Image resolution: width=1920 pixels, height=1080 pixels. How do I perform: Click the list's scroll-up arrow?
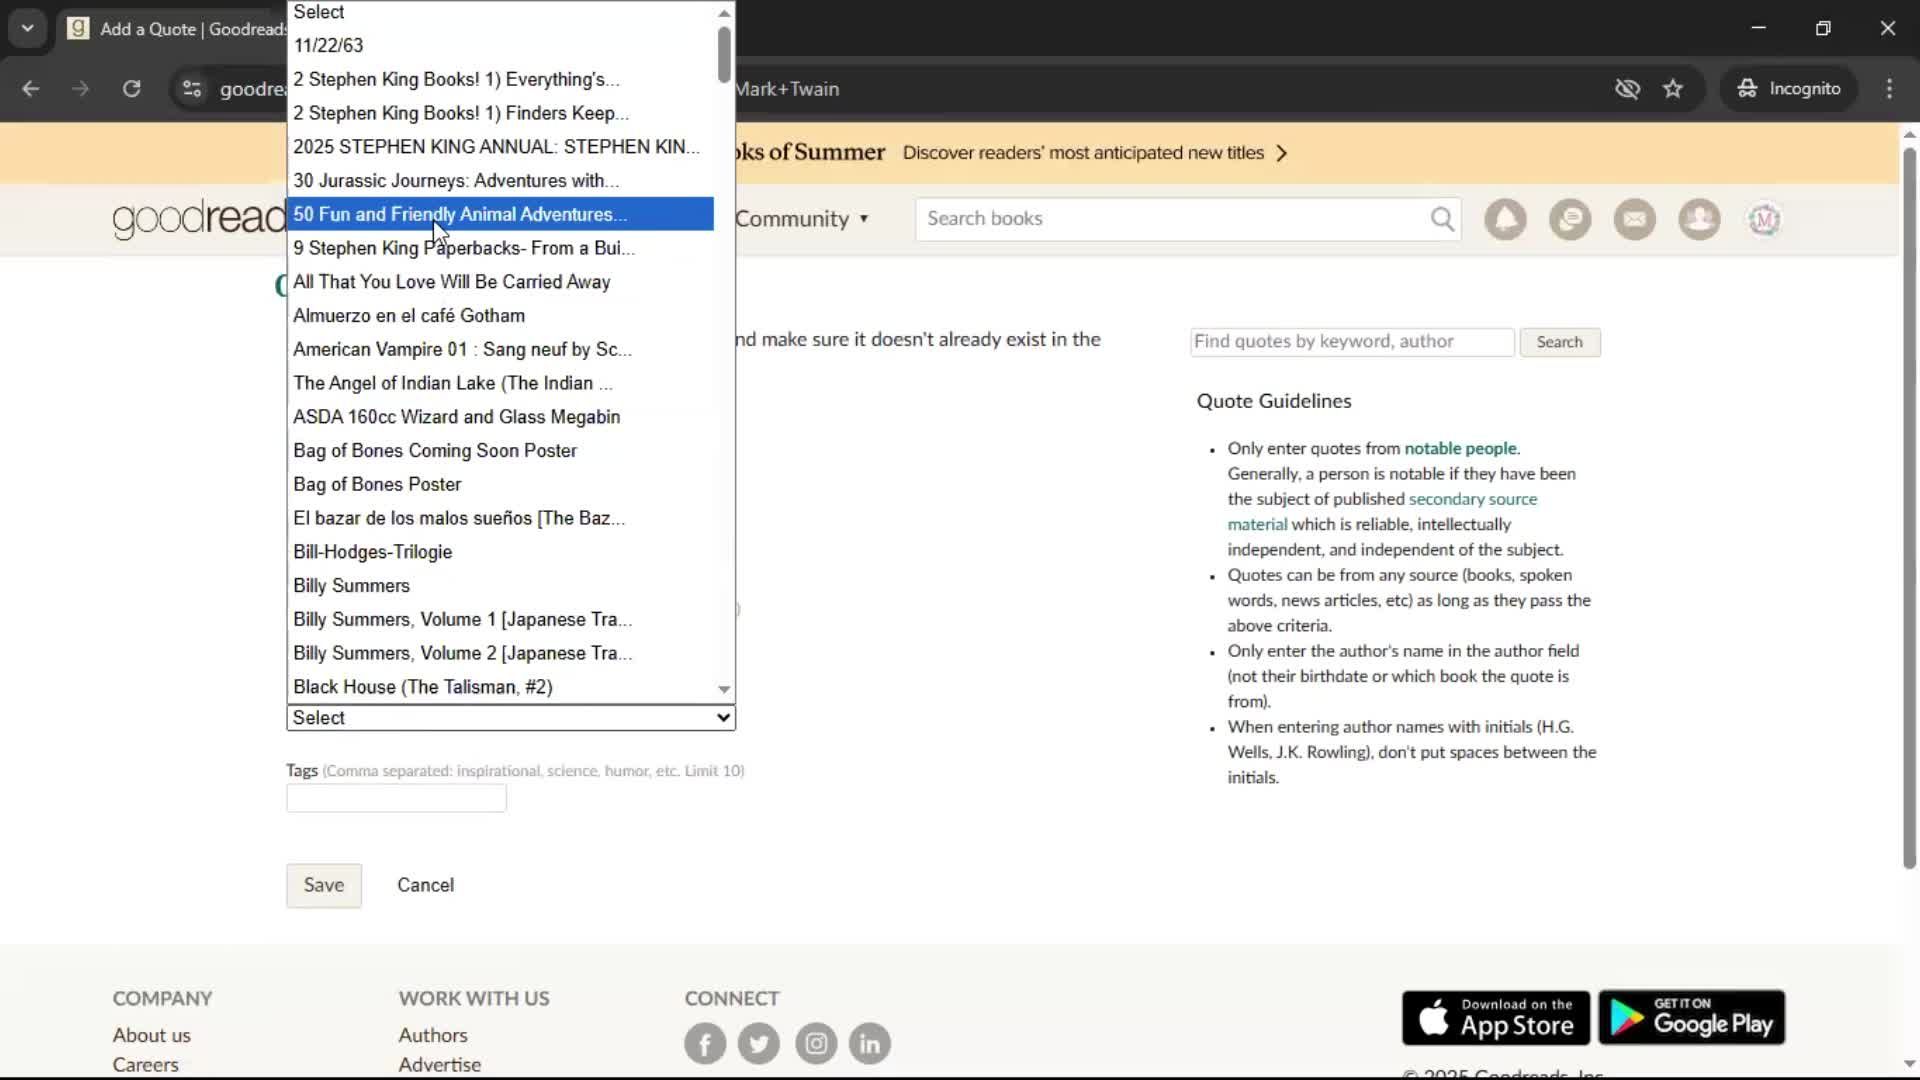pos(724,13)
